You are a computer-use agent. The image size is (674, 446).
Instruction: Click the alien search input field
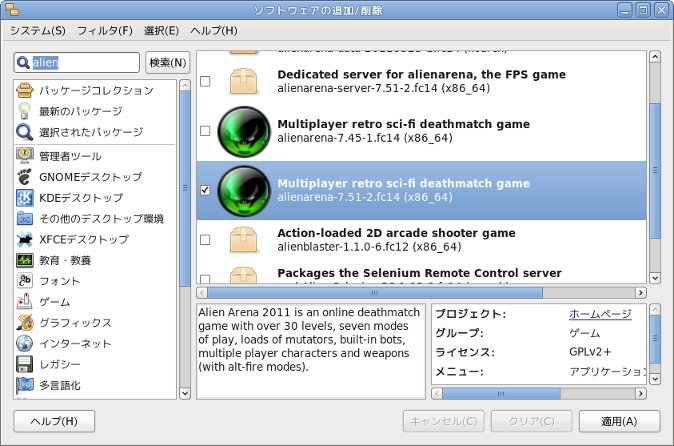click(77, 63)
